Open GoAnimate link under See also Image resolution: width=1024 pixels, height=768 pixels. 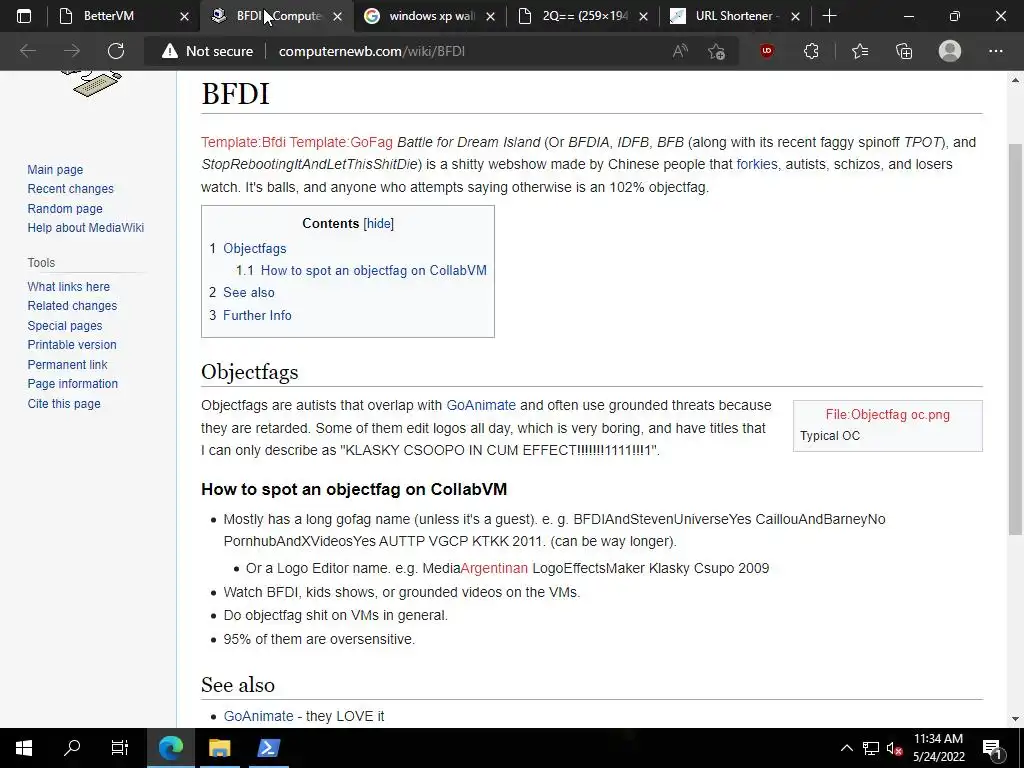pos(258,716)
